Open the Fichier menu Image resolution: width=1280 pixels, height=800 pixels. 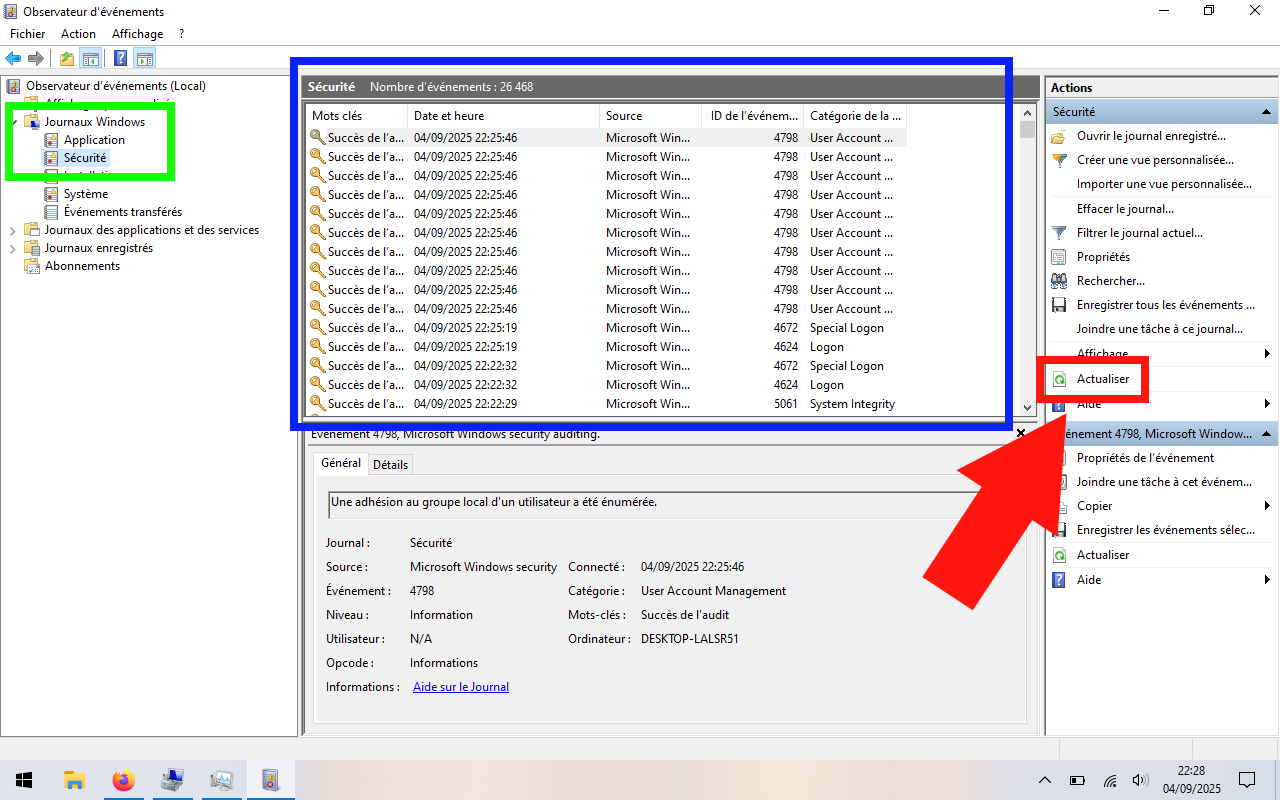point(28,34)
